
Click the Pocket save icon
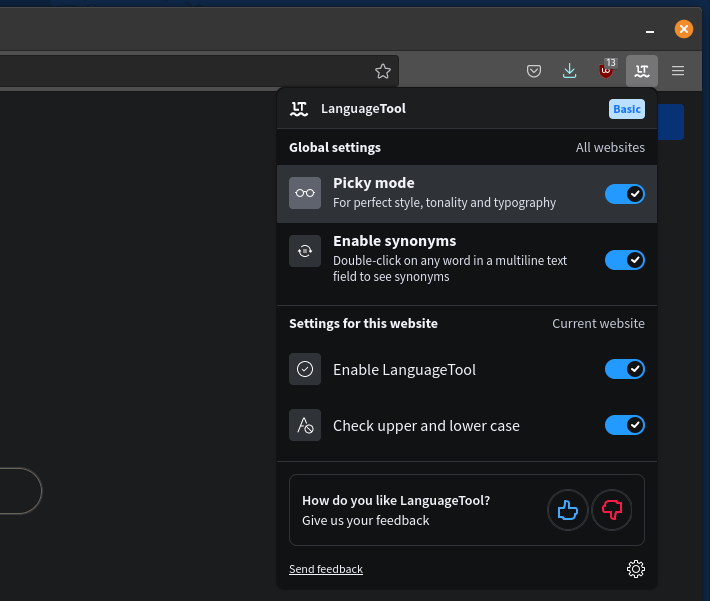click(x=534, y=71)
